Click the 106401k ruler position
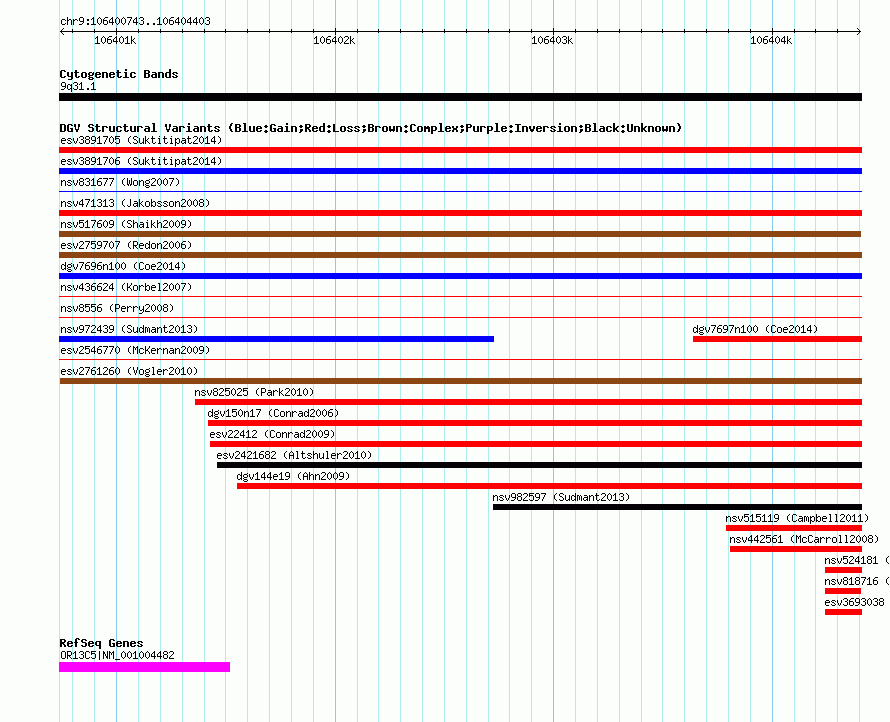The width and height of the screenshot is (890, 722). [x=115, y=40]
